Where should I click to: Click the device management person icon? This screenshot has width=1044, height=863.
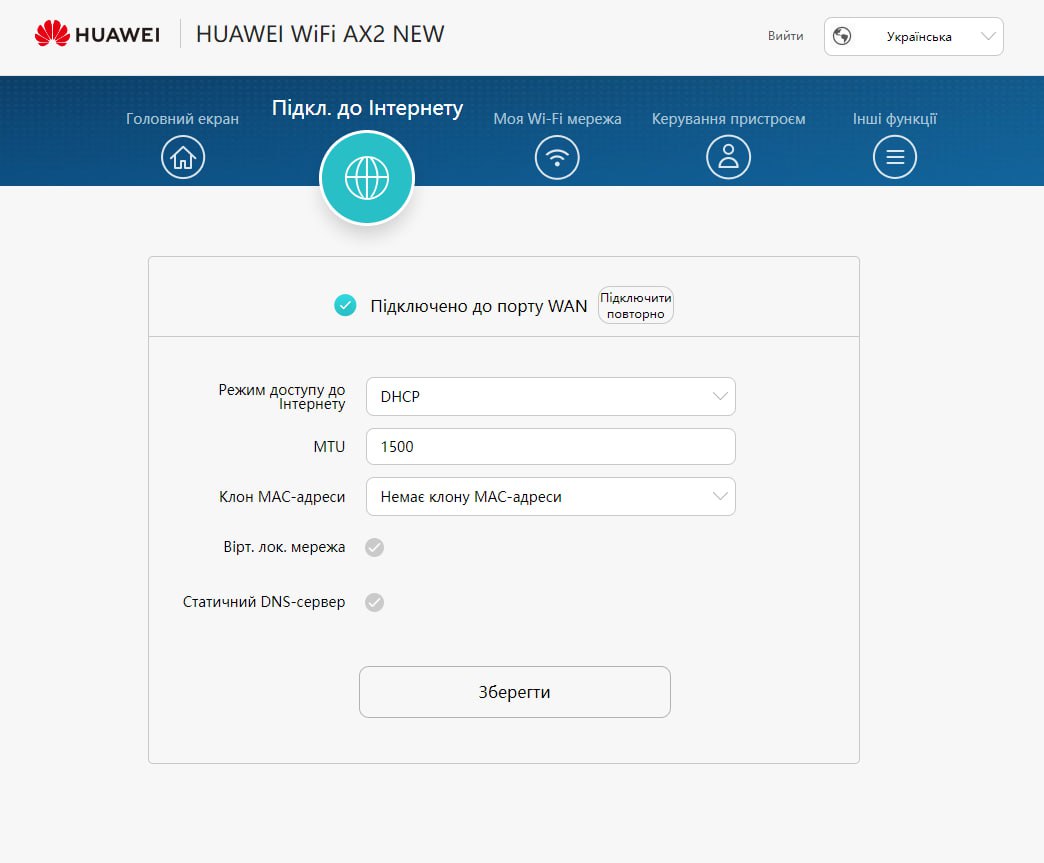pos(728,157)
